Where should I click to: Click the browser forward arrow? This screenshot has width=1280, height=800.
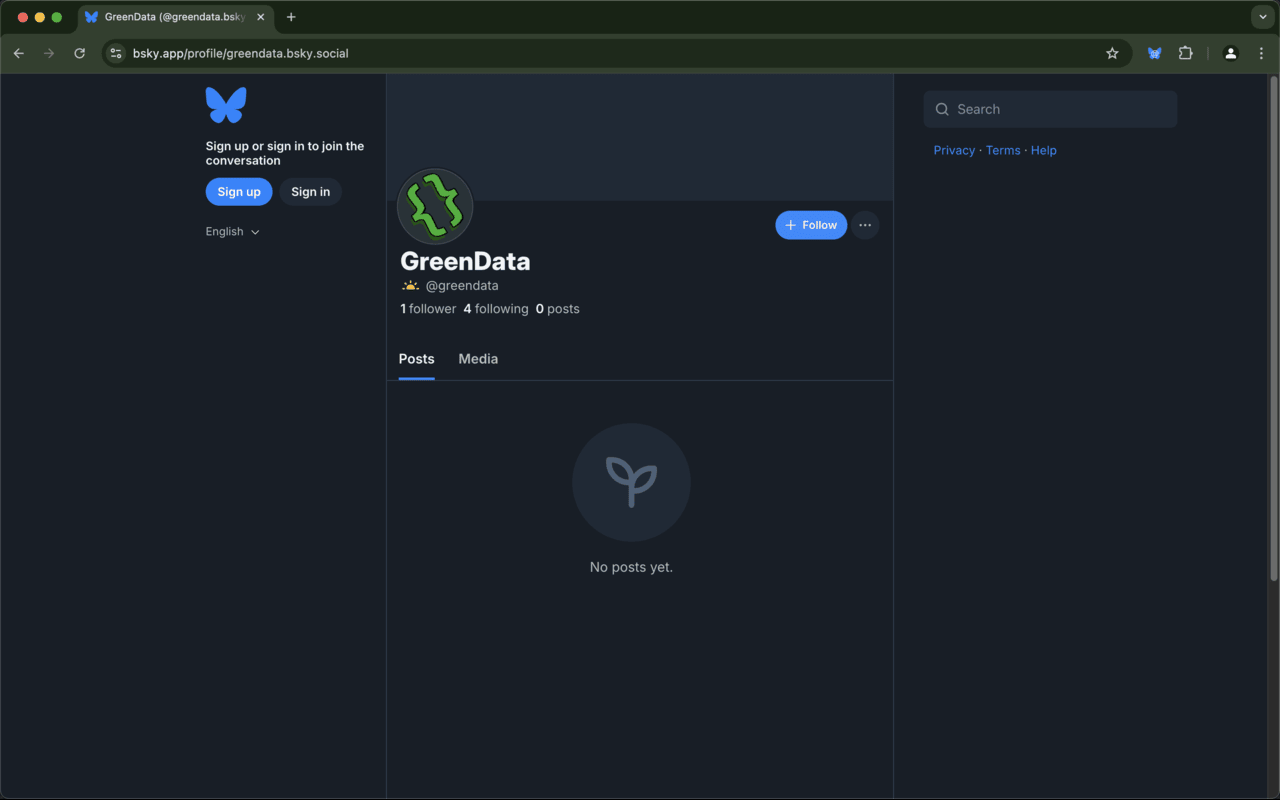[49, 53]
